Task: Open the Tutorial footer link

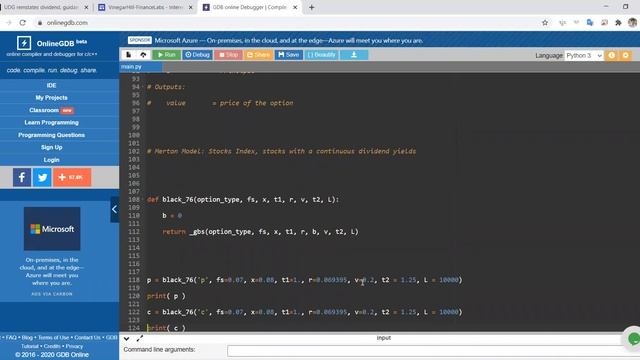Action: tap(30, 346)
